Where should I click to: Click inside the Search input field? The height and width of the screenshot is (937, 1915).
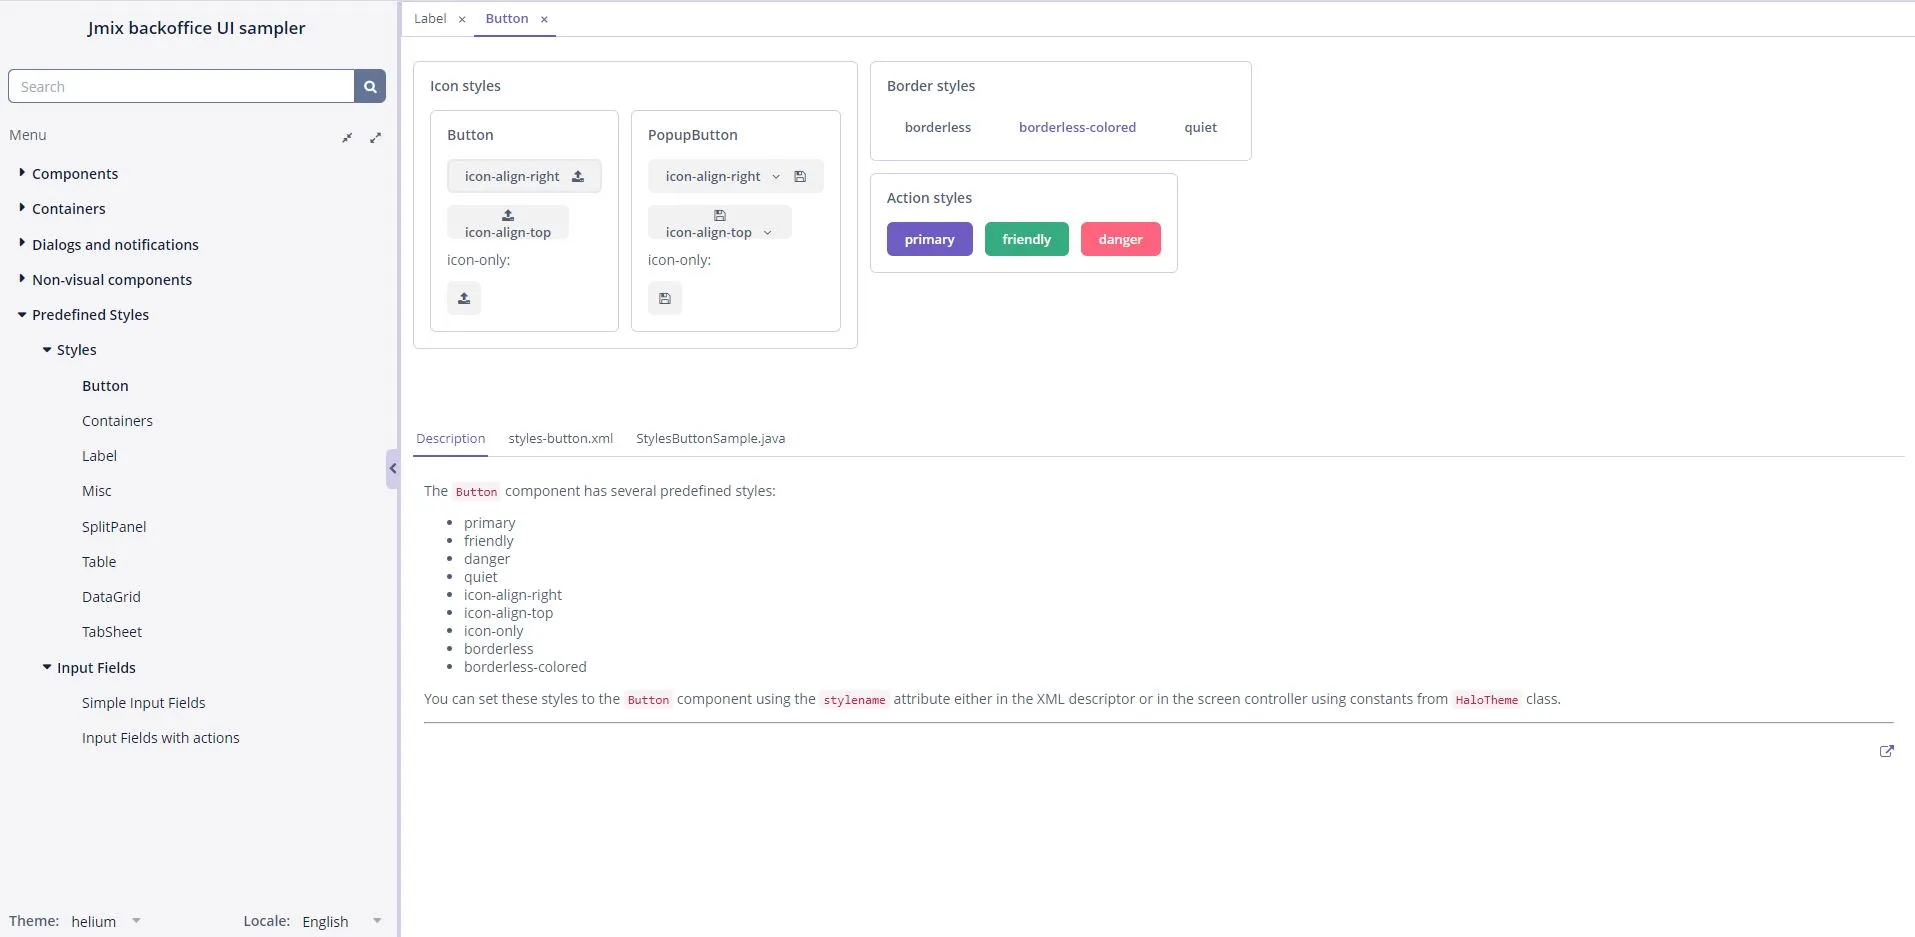tap(180, 86)
